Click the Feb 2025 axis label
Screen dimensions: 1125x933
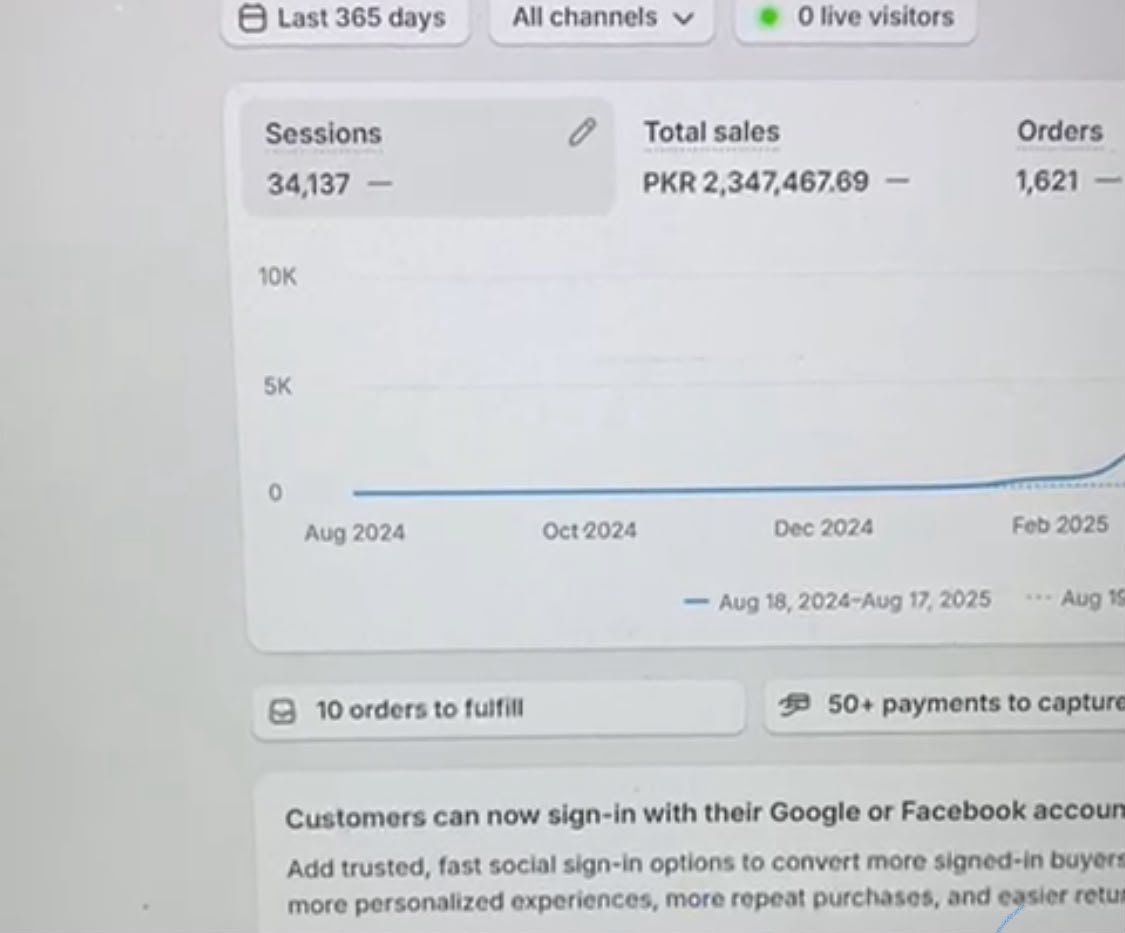click(1060, 525)
